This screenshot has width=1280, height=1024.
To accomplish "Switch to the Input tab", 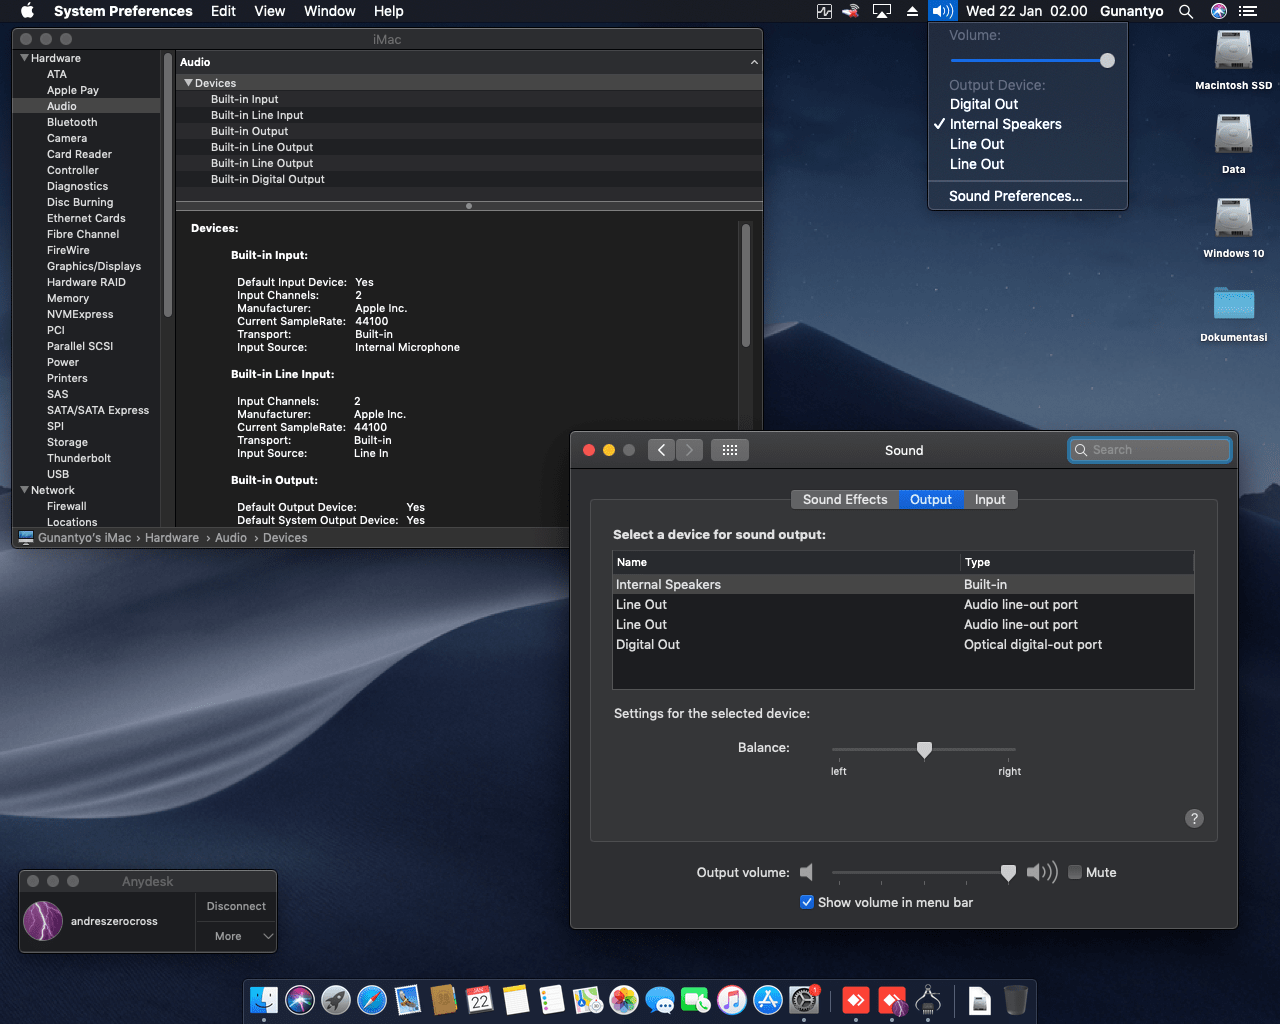I will pyautogui.click(x=990, y=500).
